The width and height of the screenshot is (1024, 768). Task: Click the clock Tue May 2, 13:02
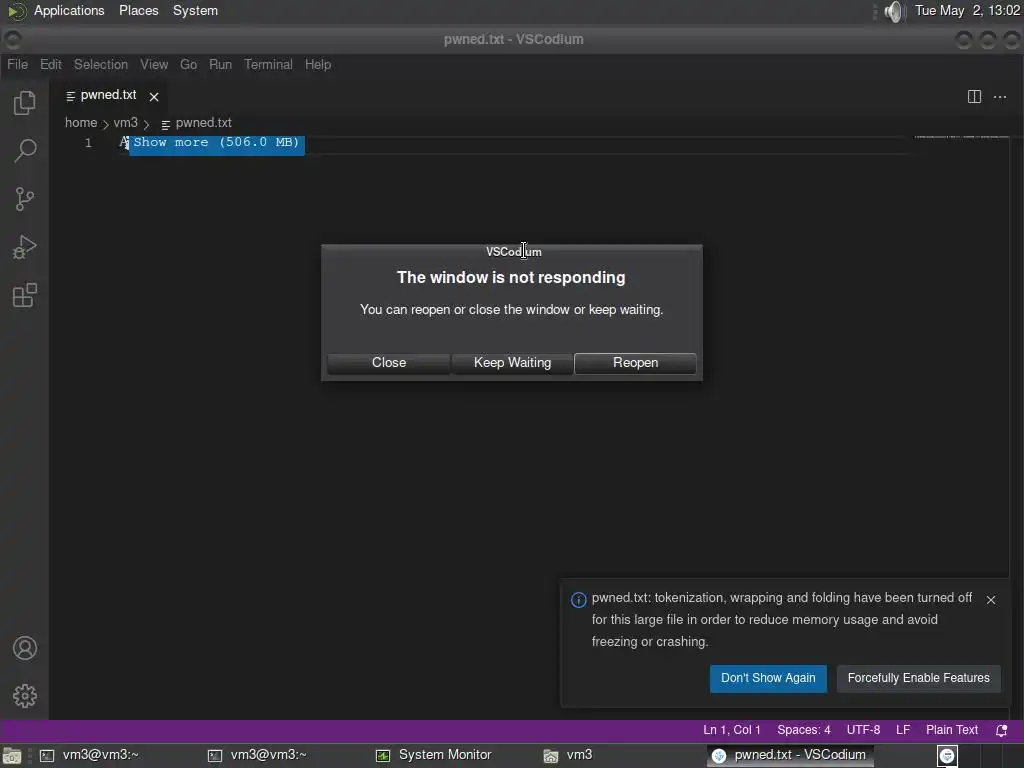point(967,11)
